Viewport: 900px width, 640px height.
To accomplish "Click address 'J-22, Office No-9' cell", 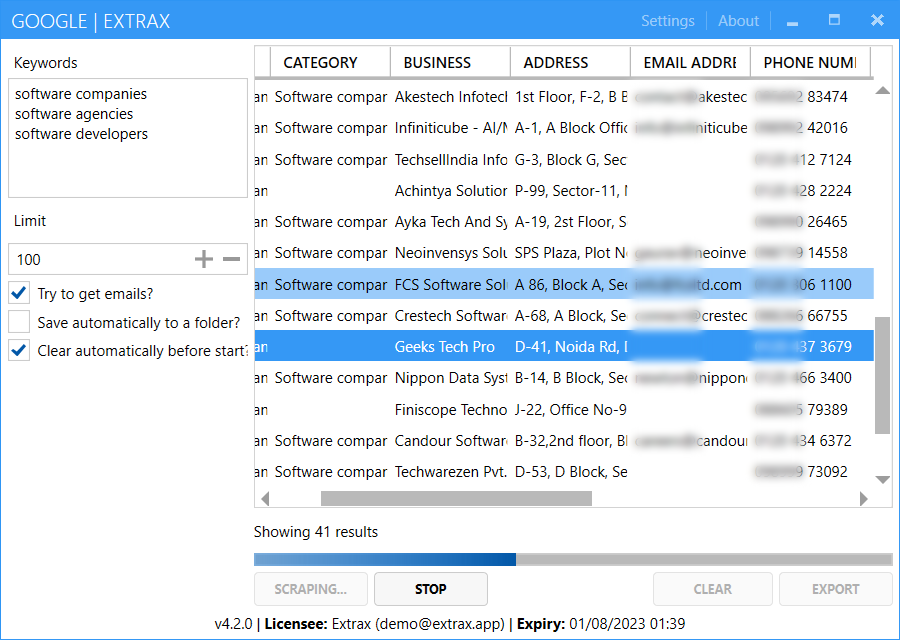I will tap(571, 409).
